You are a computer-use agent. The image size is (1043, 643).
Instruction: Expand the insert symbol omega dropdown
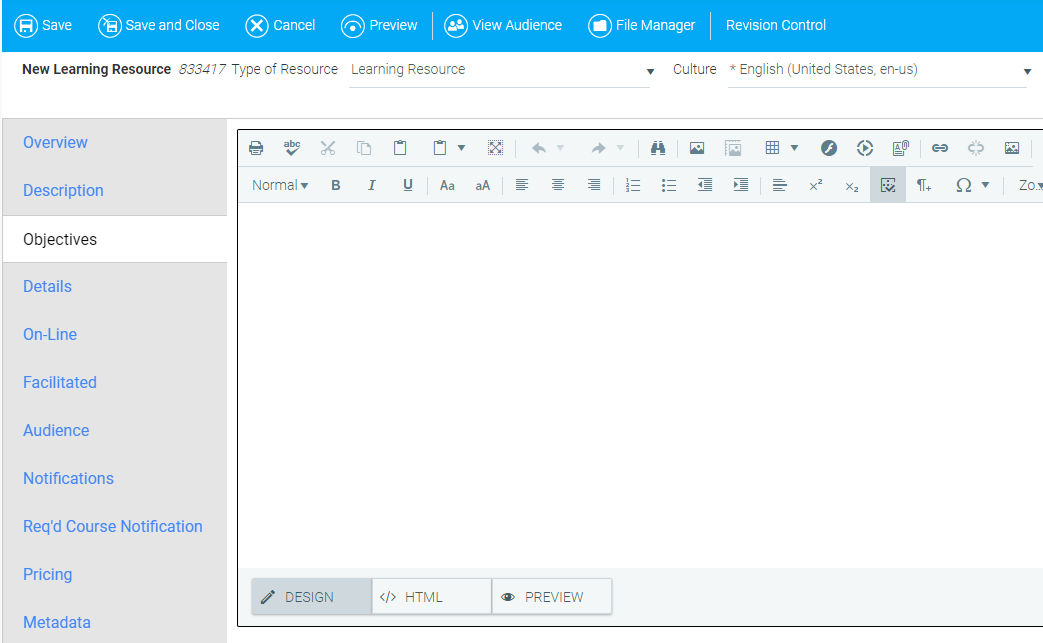point(985,185)
